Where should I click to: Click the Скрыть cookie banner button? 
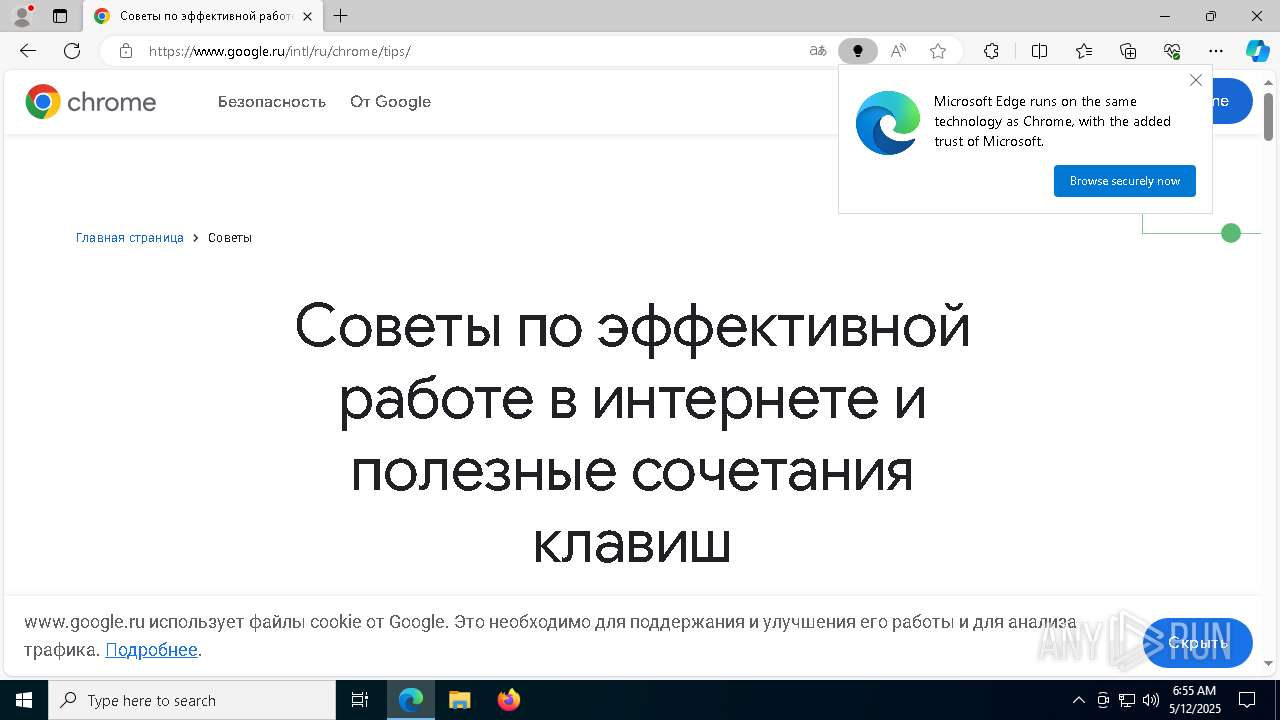pyautogui.click(x=1198, y=643)
